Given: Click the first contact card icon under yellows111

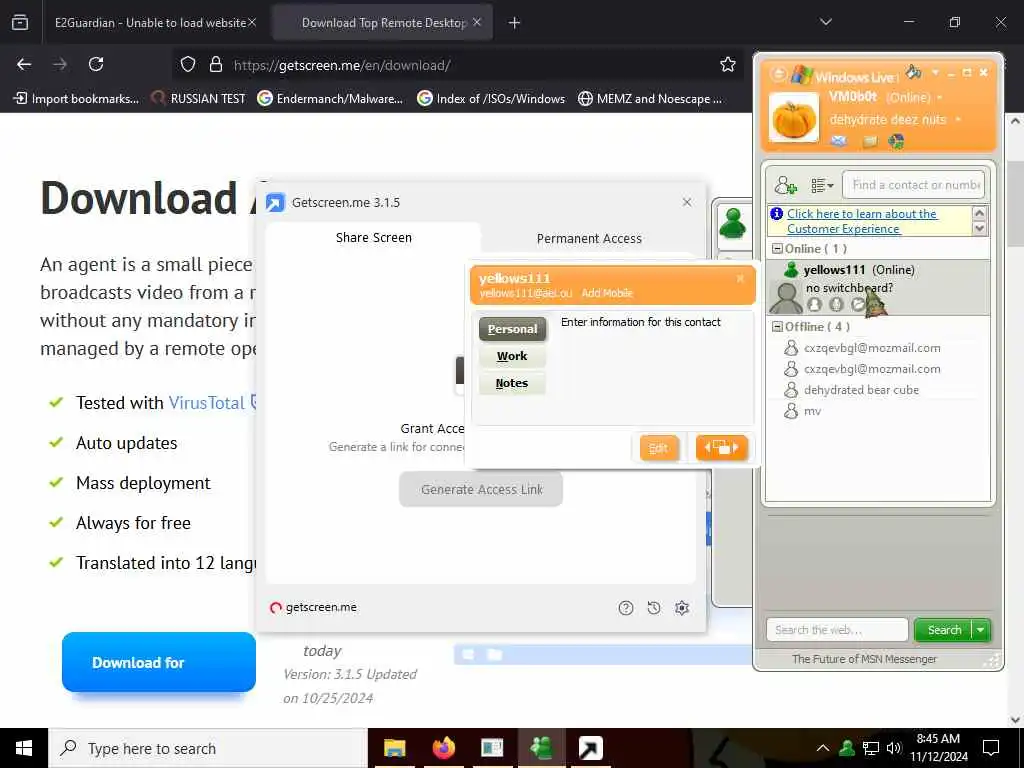Looking at the screenshot, I should [x=814, y=304].
